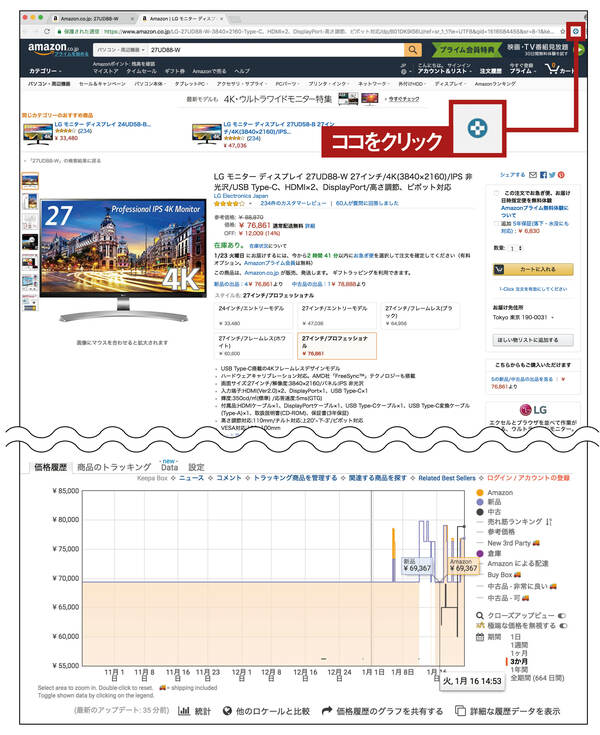The height and width of the screenshot is (735, 600).
Task: Bookmark this page with the star icon
Action: 562,31
